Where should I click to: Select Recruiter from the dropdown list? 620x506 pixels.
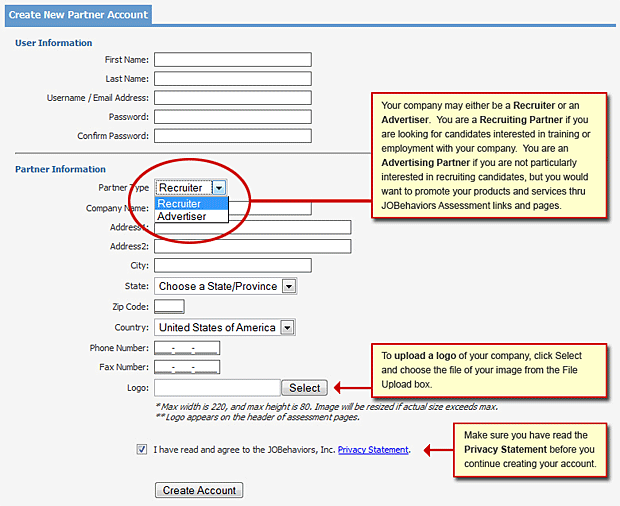click(x=191, y=204)
